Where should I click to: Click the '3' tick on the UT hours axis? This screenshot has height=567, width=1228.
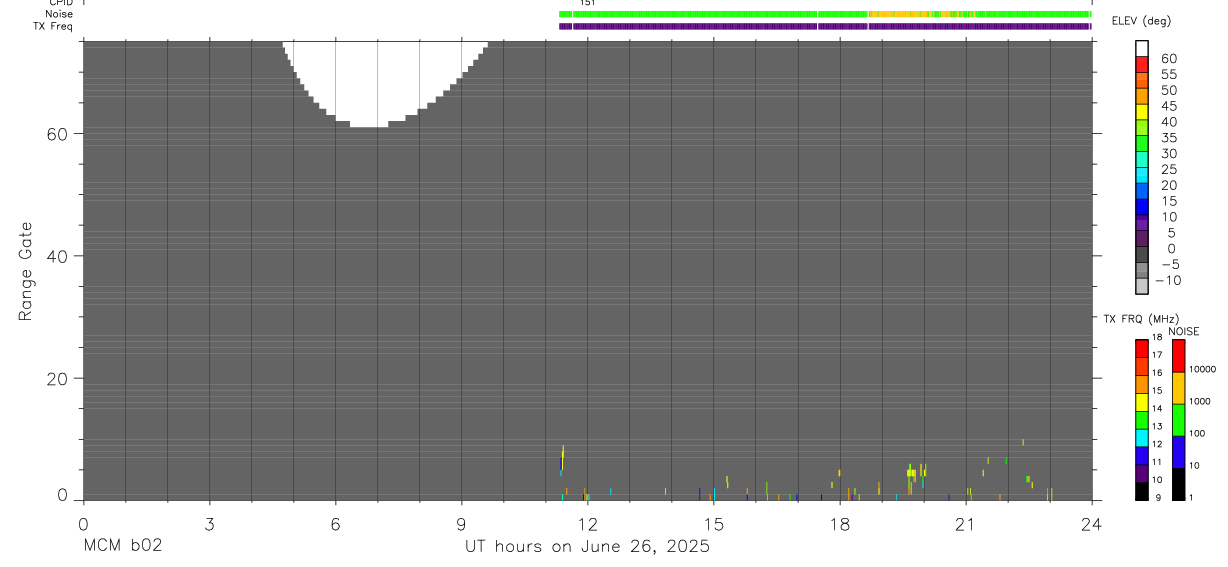[x=209, y=522]
